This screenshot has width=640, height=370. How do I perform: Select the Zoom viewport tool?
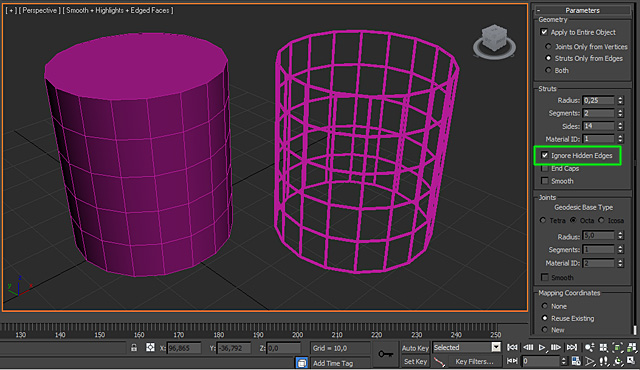click(590, 347)
